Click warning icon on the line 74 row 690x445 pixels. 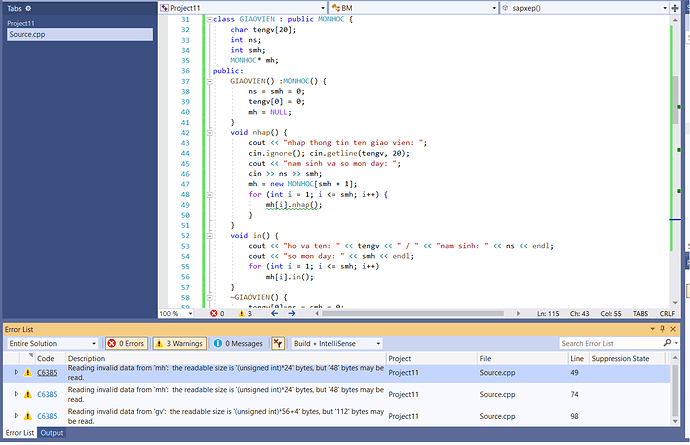coord(28,394)
